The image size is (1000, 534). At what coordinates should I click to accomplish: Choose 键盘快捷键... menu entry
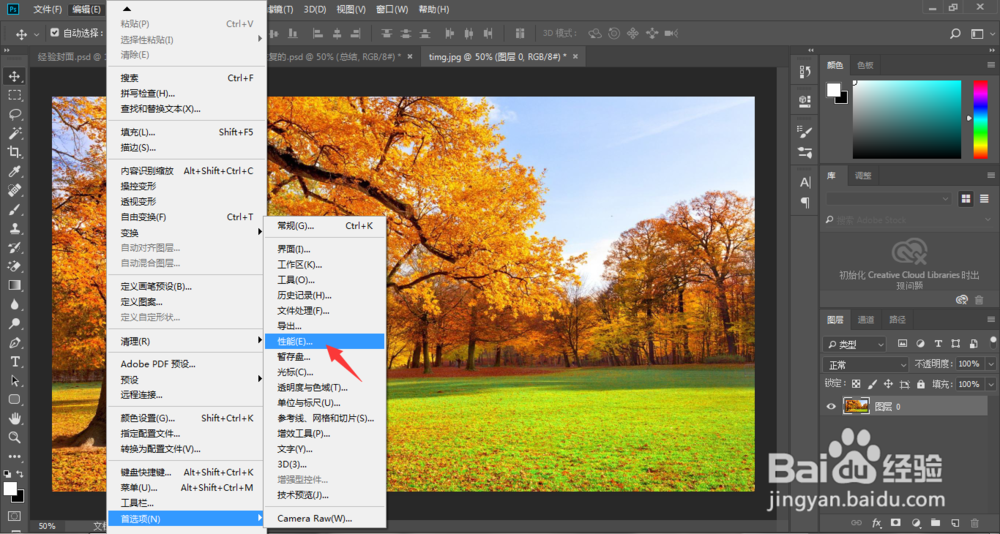[187, 472]
